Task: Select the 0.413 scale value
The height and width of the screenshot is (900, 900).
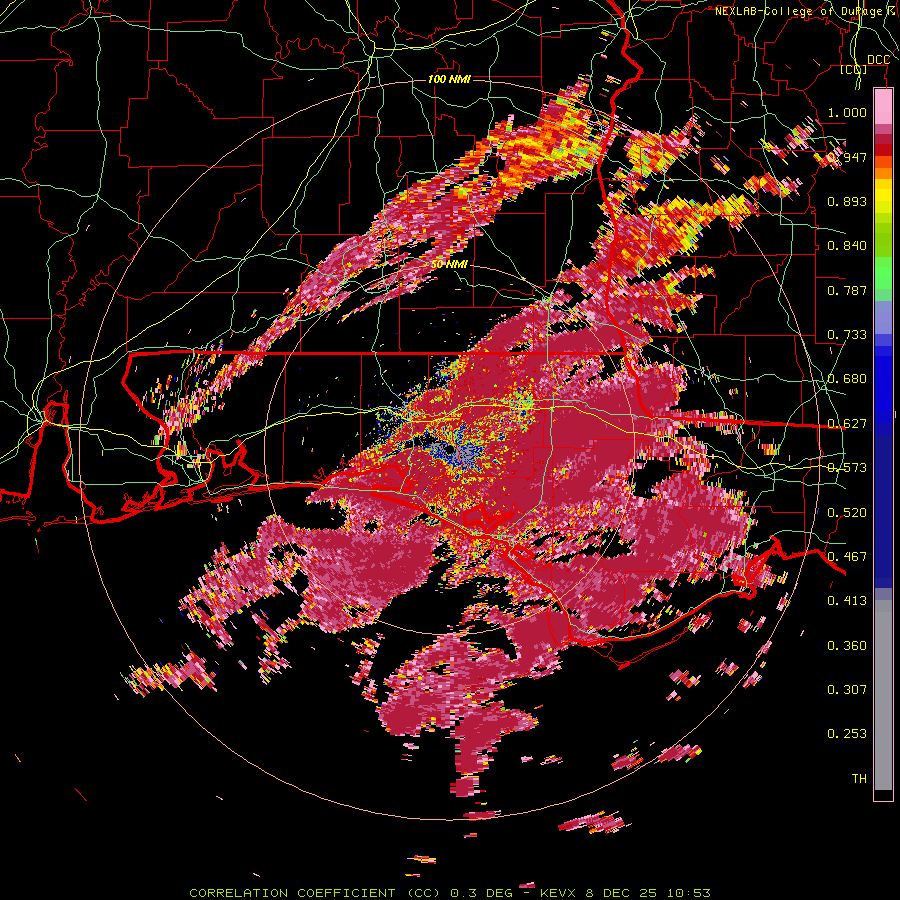Action: point(847,601)
